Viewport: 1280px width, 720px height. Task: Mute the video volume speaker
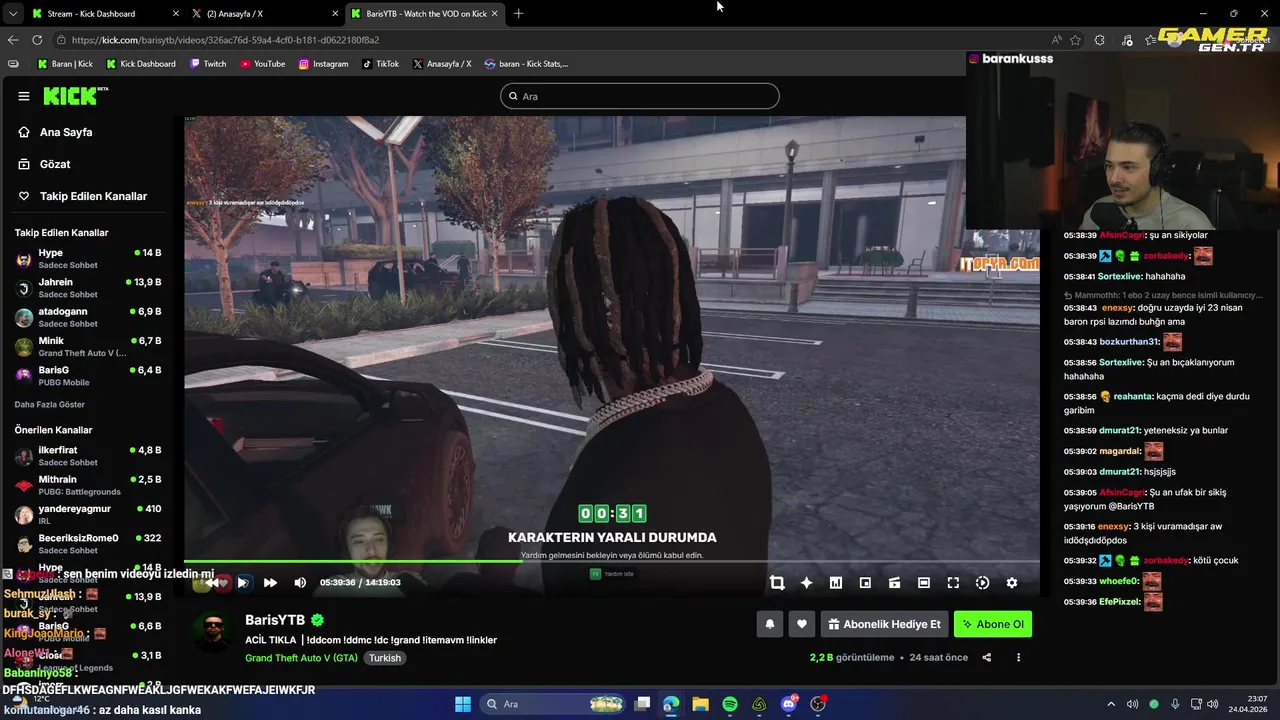pos(300,582)
